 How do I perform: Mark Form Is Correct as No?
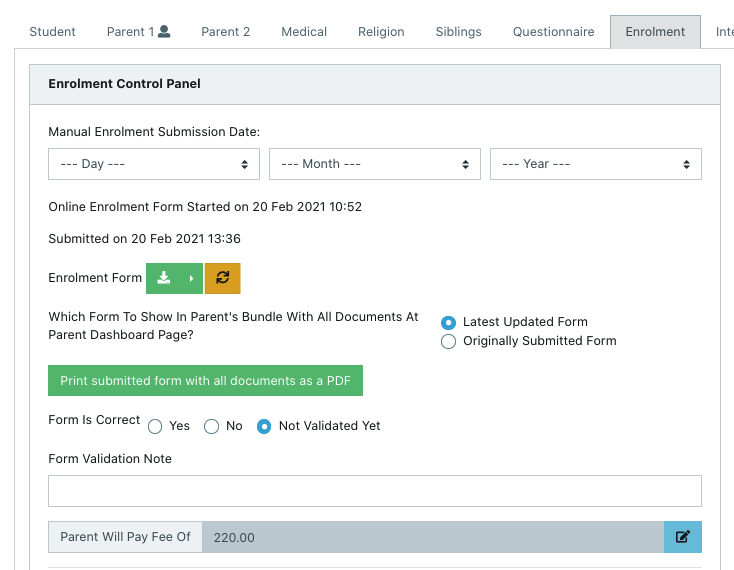click(x=211, y=426)
